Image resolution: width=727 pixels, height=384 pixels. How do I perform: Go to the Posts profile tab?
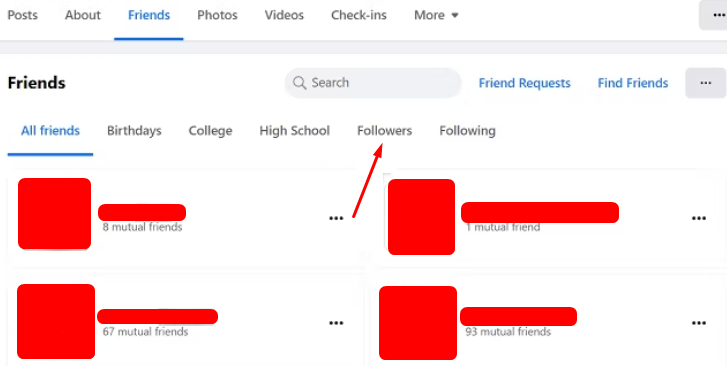(x=22, y=15)
